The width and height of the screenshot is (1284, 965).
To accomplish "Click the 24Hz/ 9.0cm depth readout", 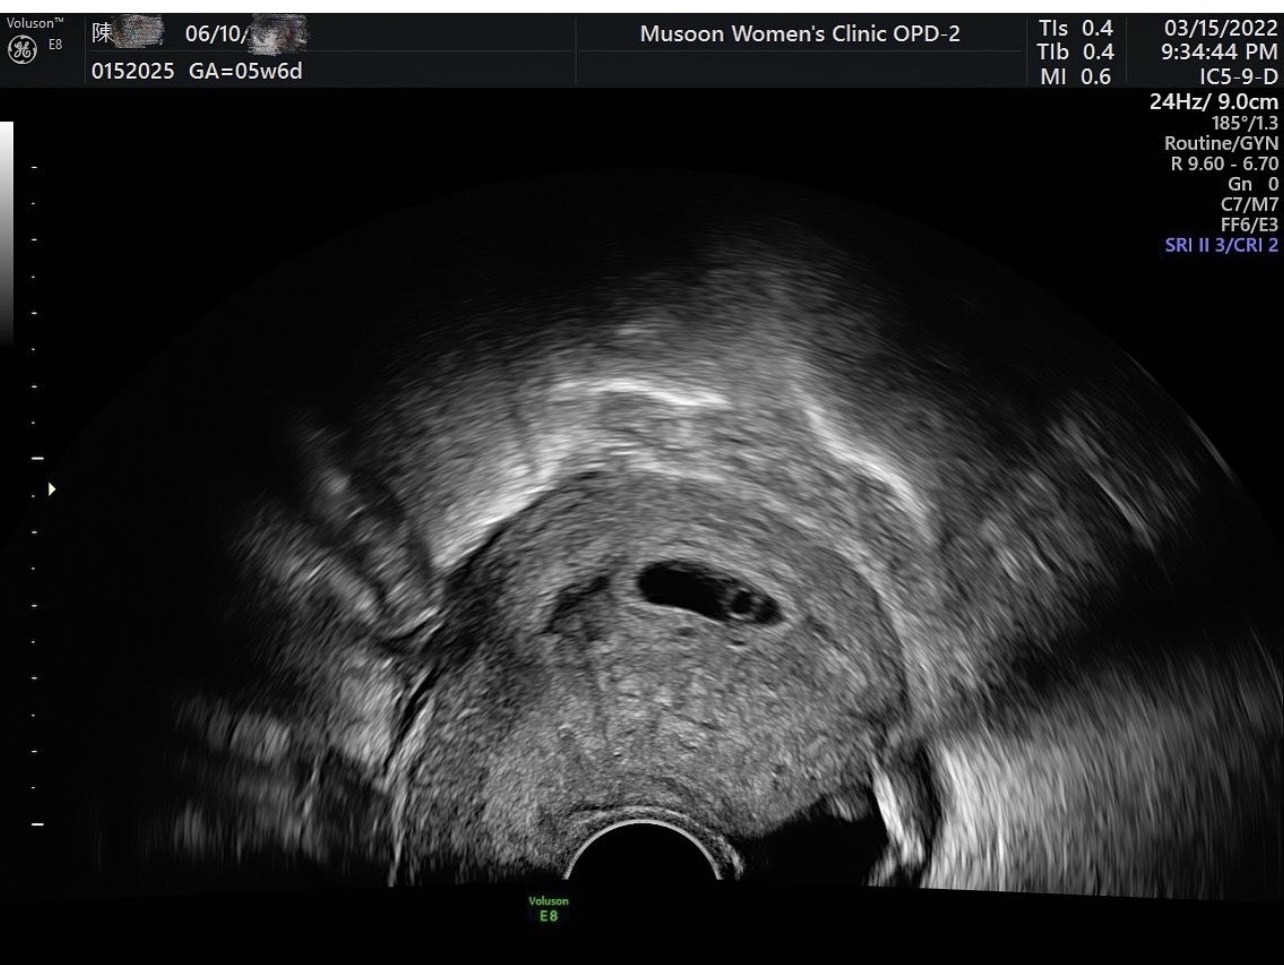I will click(x=1214, y=101).
